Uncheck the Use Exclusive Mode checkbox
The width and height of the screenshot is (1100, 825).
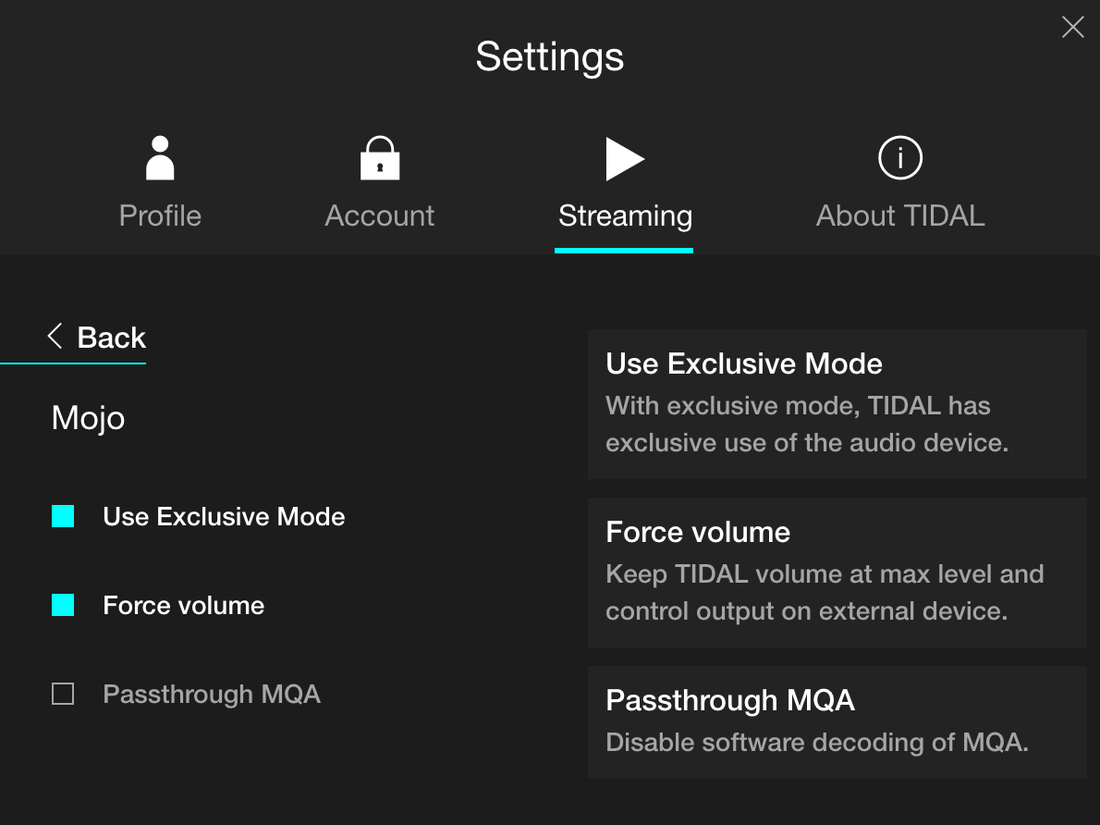[63, 516]
